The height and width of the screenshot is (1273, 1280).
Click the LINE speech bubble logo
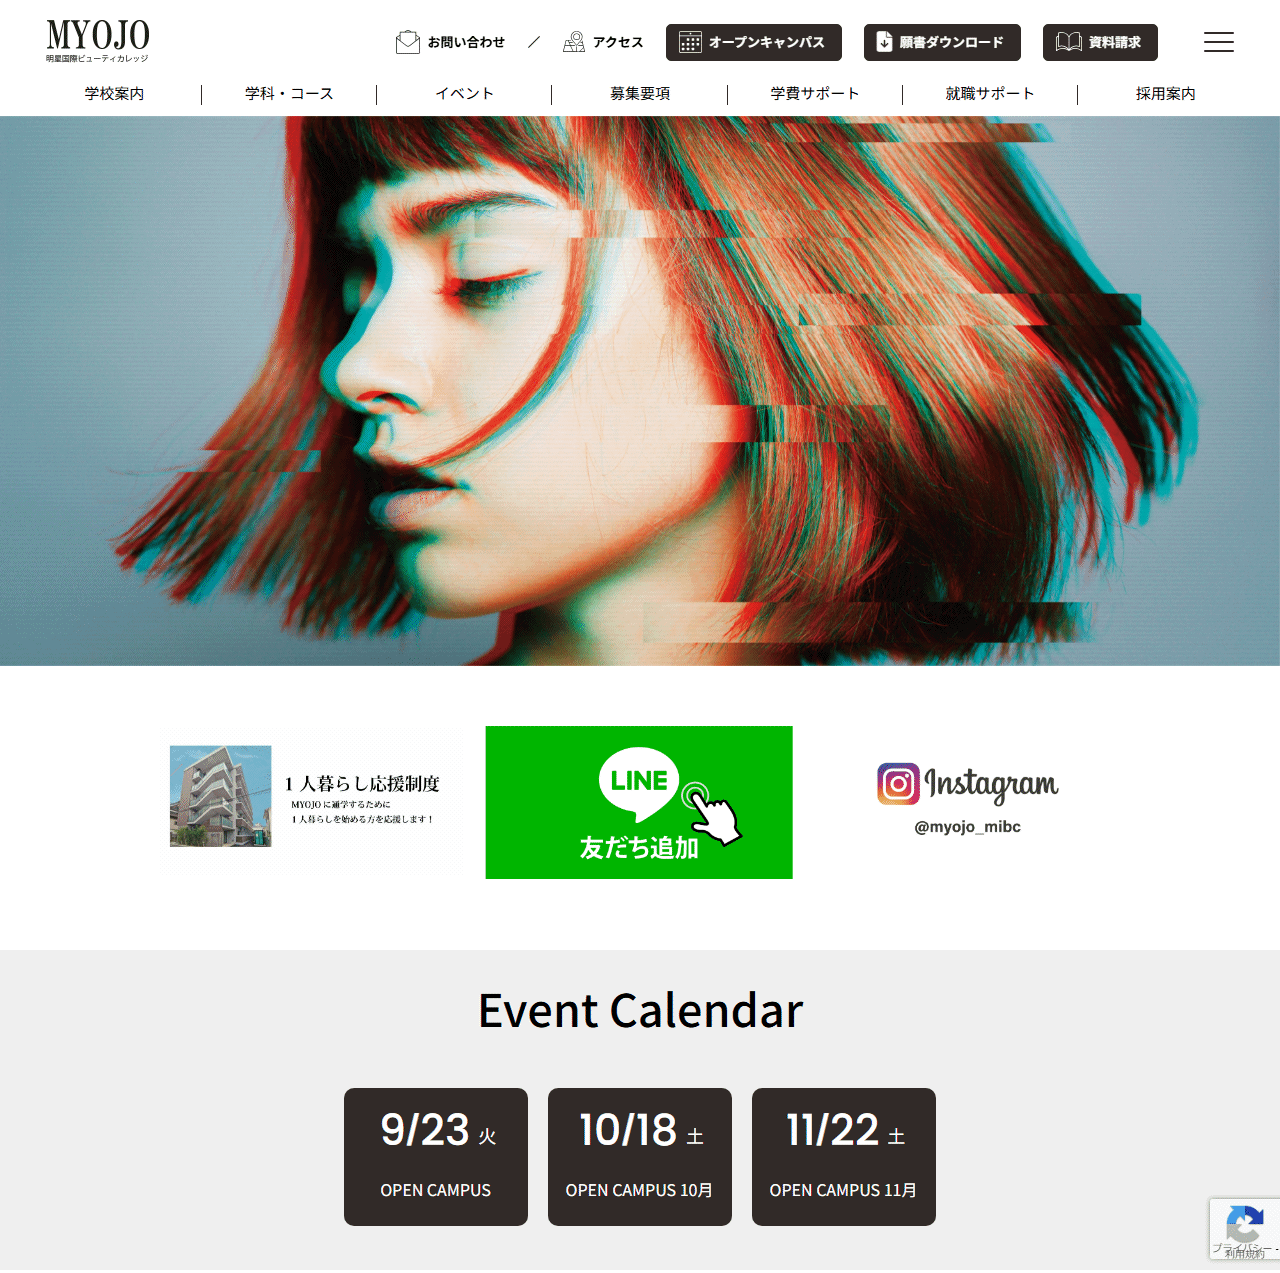639,780
